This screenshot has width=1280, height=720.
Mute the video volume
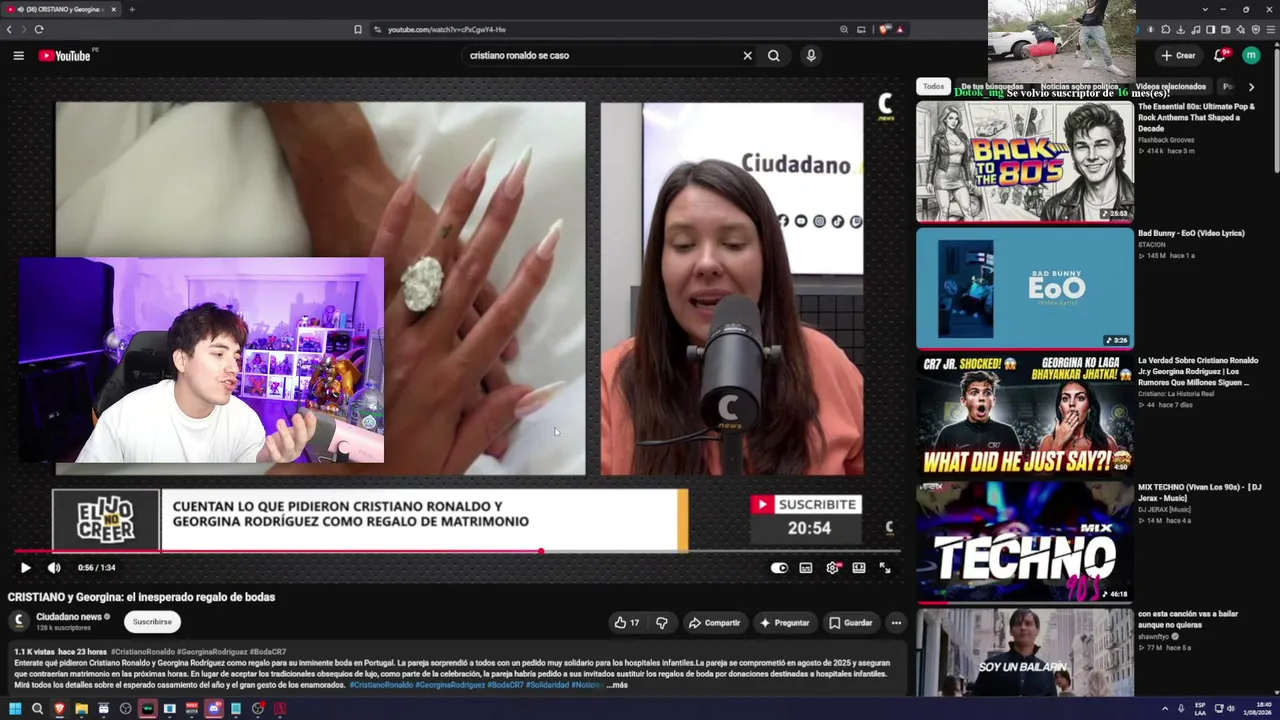point(54,568)
